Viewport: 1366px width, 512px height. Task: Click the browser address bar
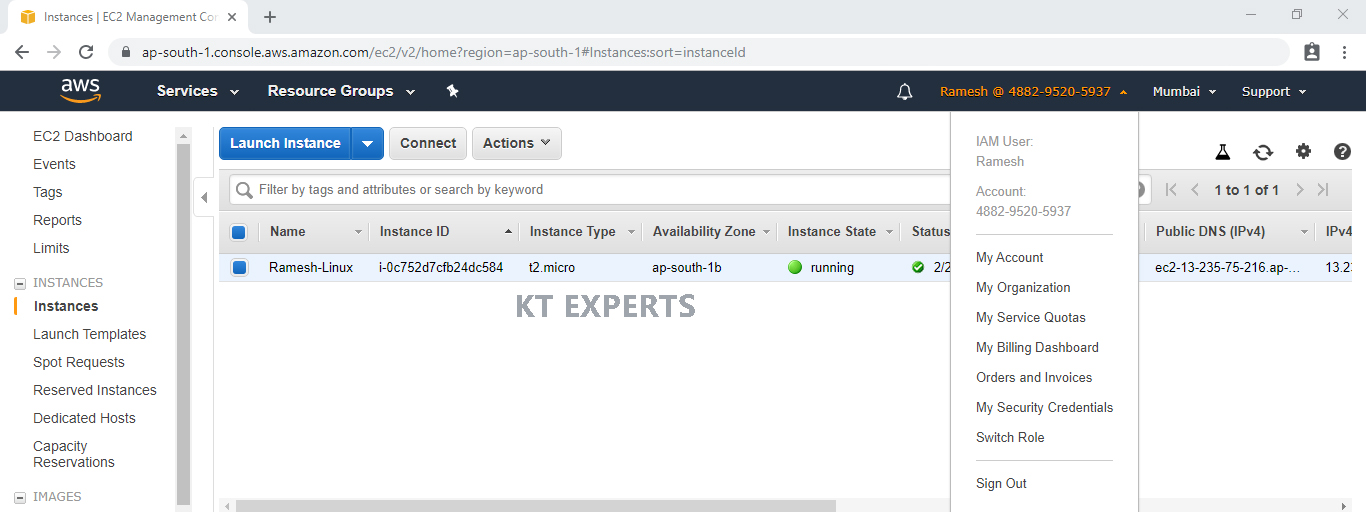point(700,52)
